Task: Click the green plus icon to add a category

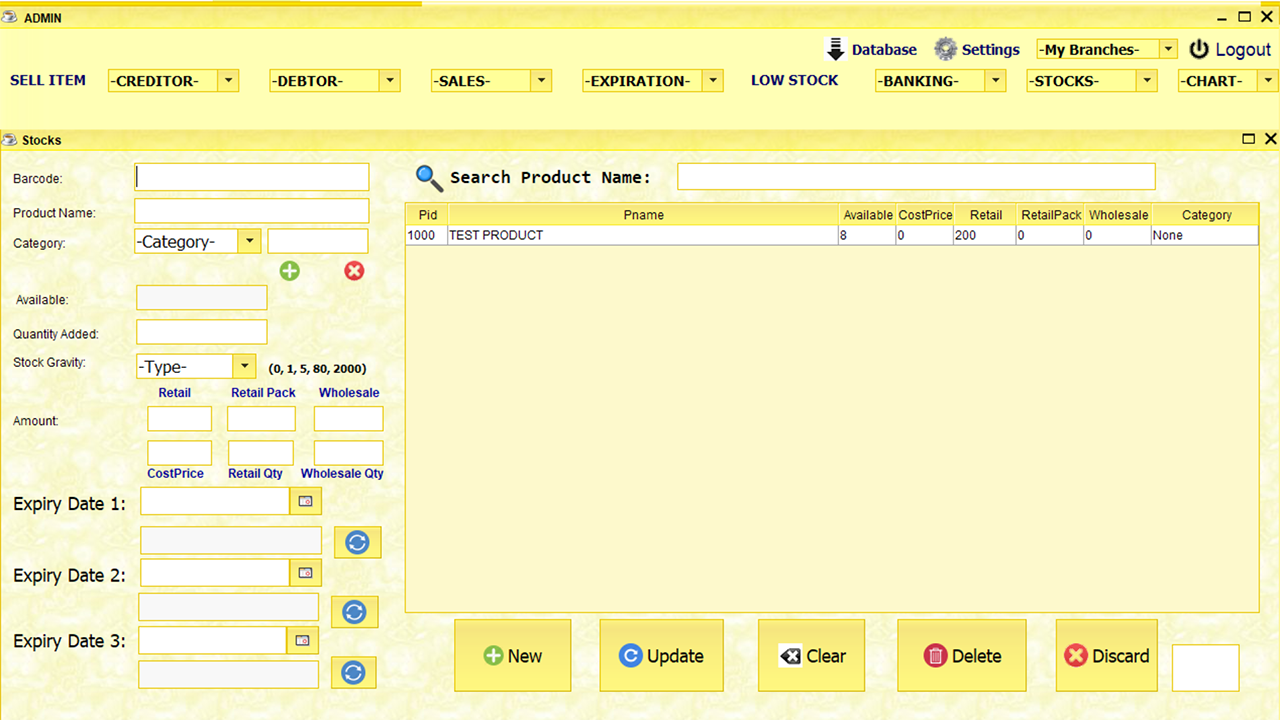Action: (289, 270)
